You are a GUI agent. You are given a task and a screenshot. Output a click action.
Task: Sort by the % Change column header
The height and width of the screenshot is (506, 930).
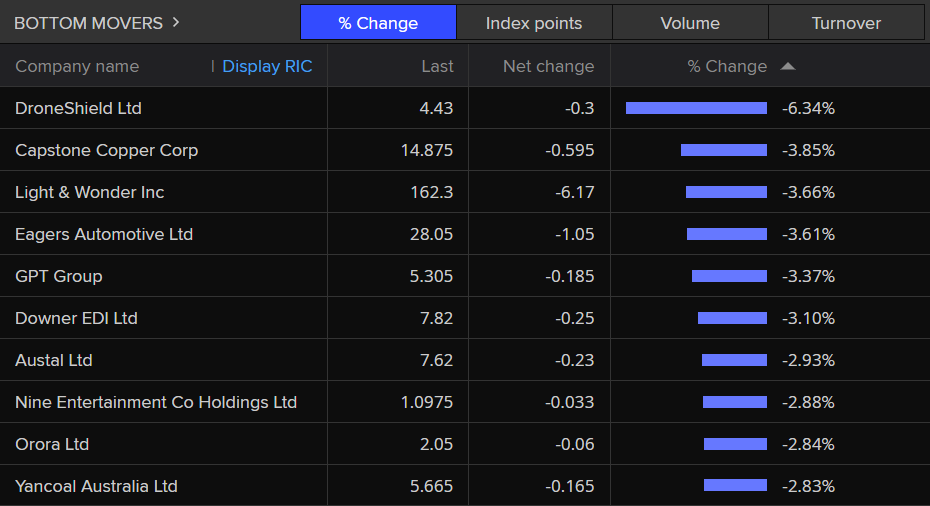(x=727, y=67)
